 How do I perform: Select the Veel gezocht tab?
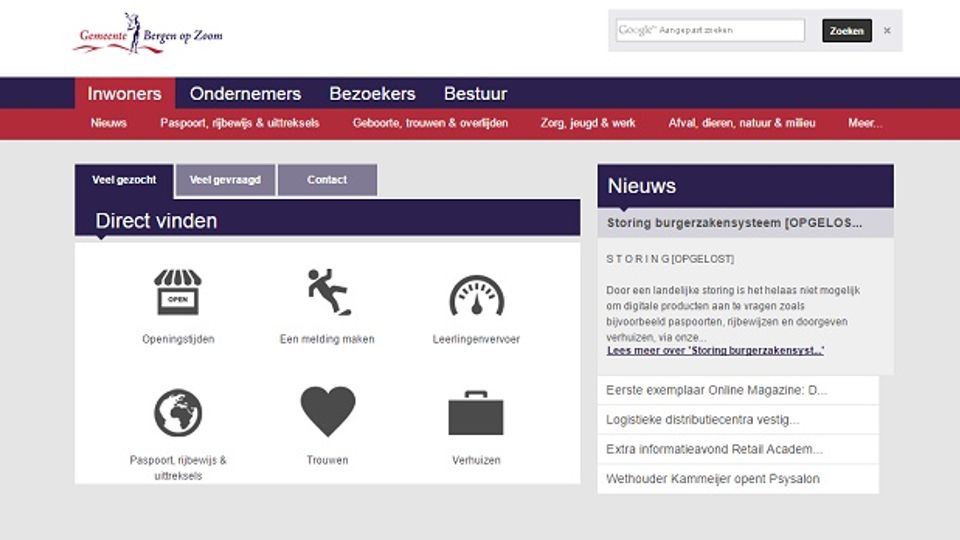(124, 180)
